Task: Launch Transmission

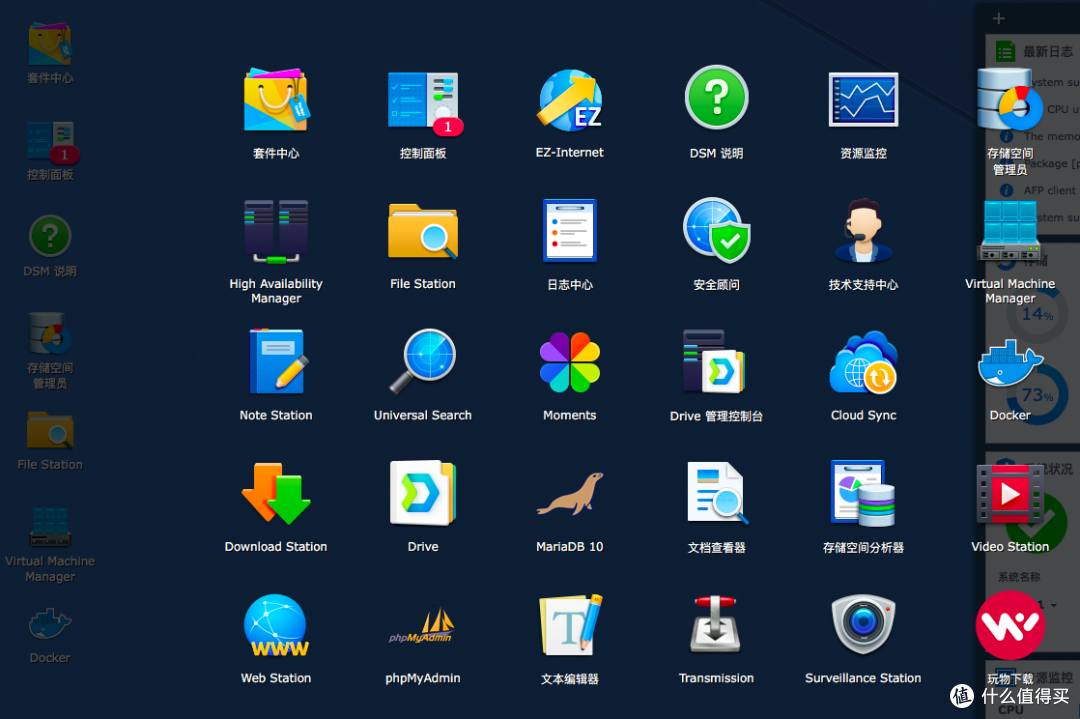Action: click(x=716, y=625)
